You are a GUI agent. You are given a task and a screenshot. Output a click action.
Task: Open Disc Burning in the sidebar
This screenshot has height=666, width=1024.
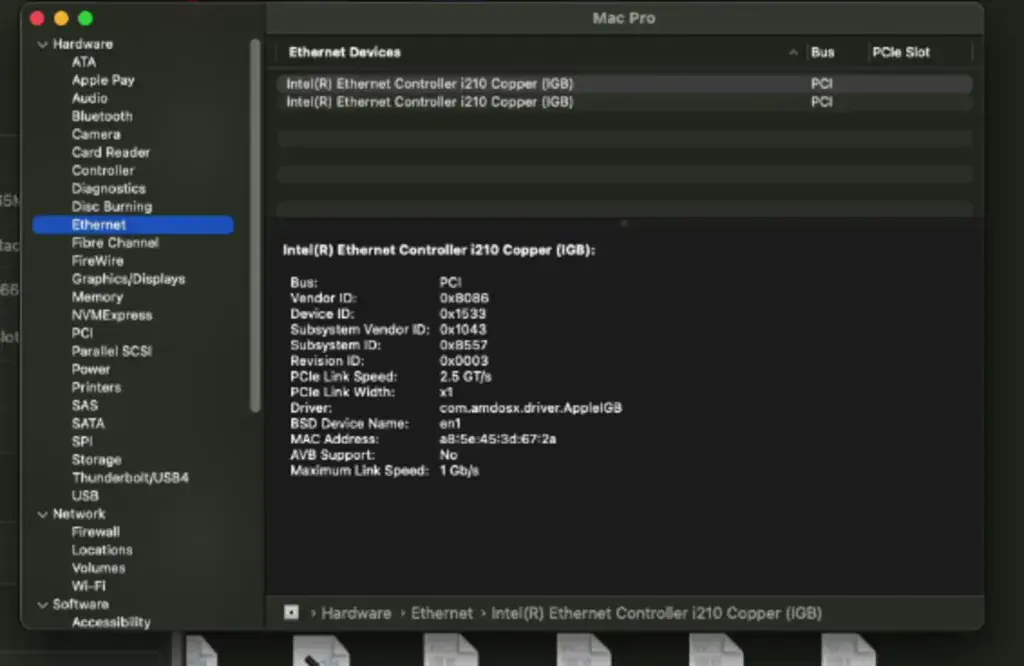[x=112, y=206]
